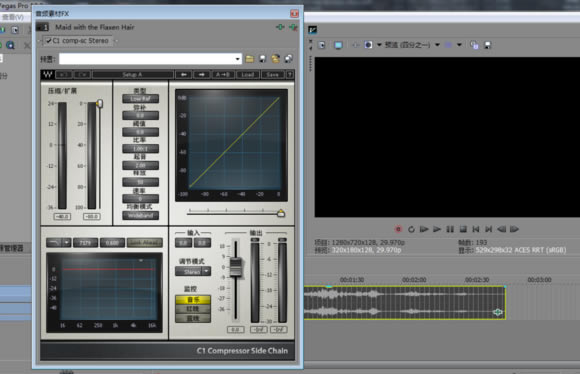The width and height of the screenshot is (580, 374).
Task: Open the filter type dropdown arrow
Action: tap(67, 243)
